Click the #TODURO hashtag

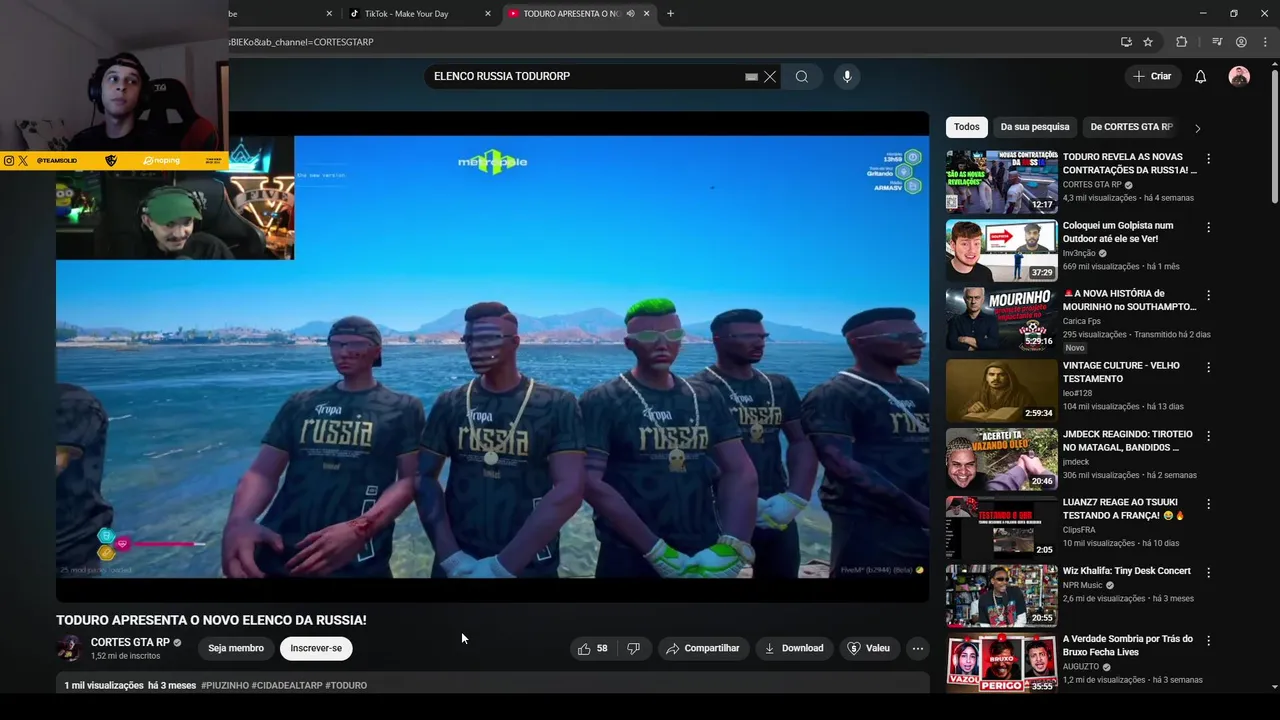pos(346,686)
